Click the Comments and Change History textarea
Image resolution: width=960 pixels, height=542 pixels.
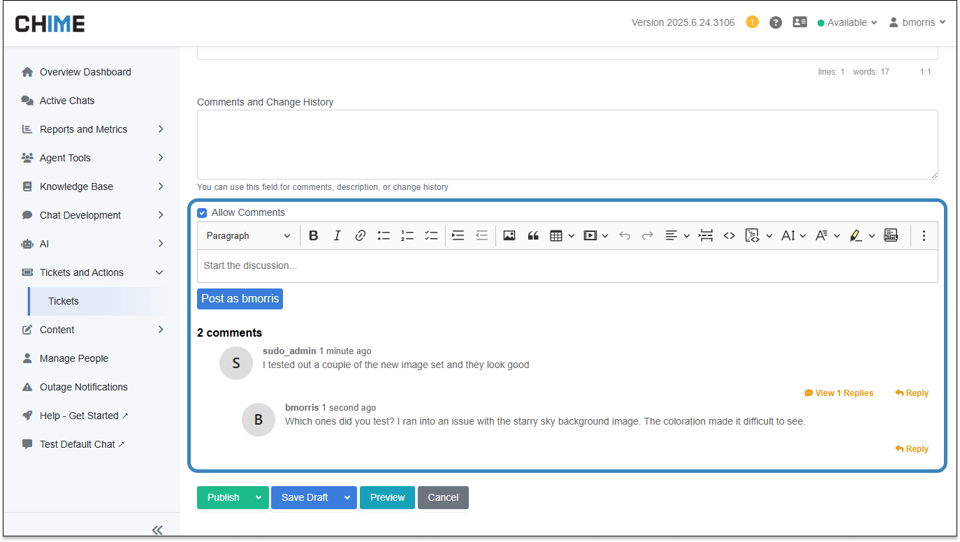pyautogui.click(x=568, y=145)
